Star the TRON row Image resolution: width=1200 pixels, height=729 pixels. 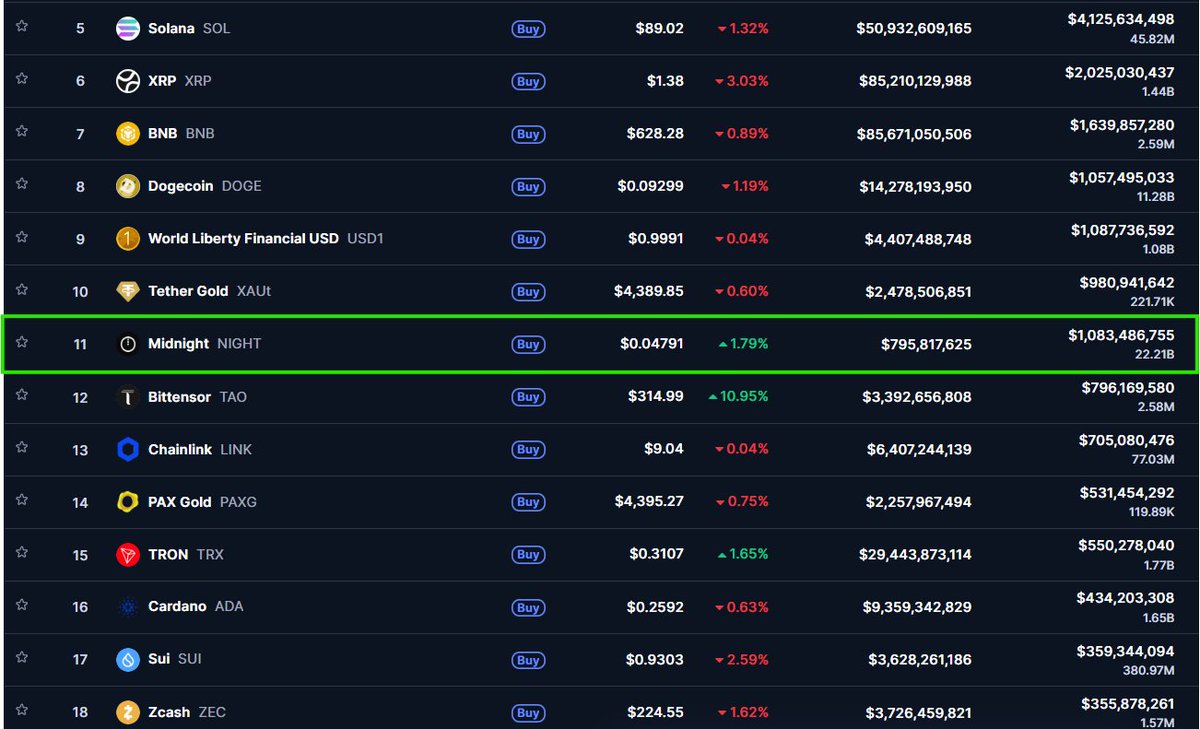(22, 552)
